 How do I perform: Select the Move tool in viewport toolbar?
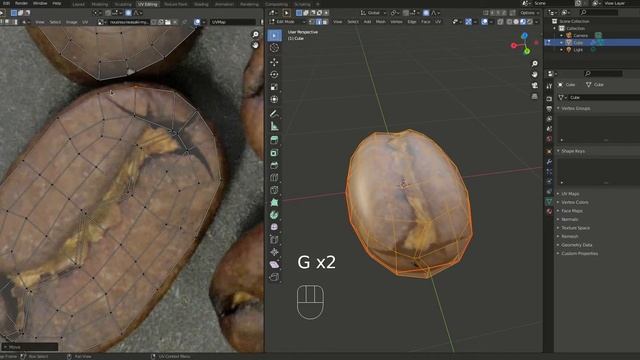274,62
